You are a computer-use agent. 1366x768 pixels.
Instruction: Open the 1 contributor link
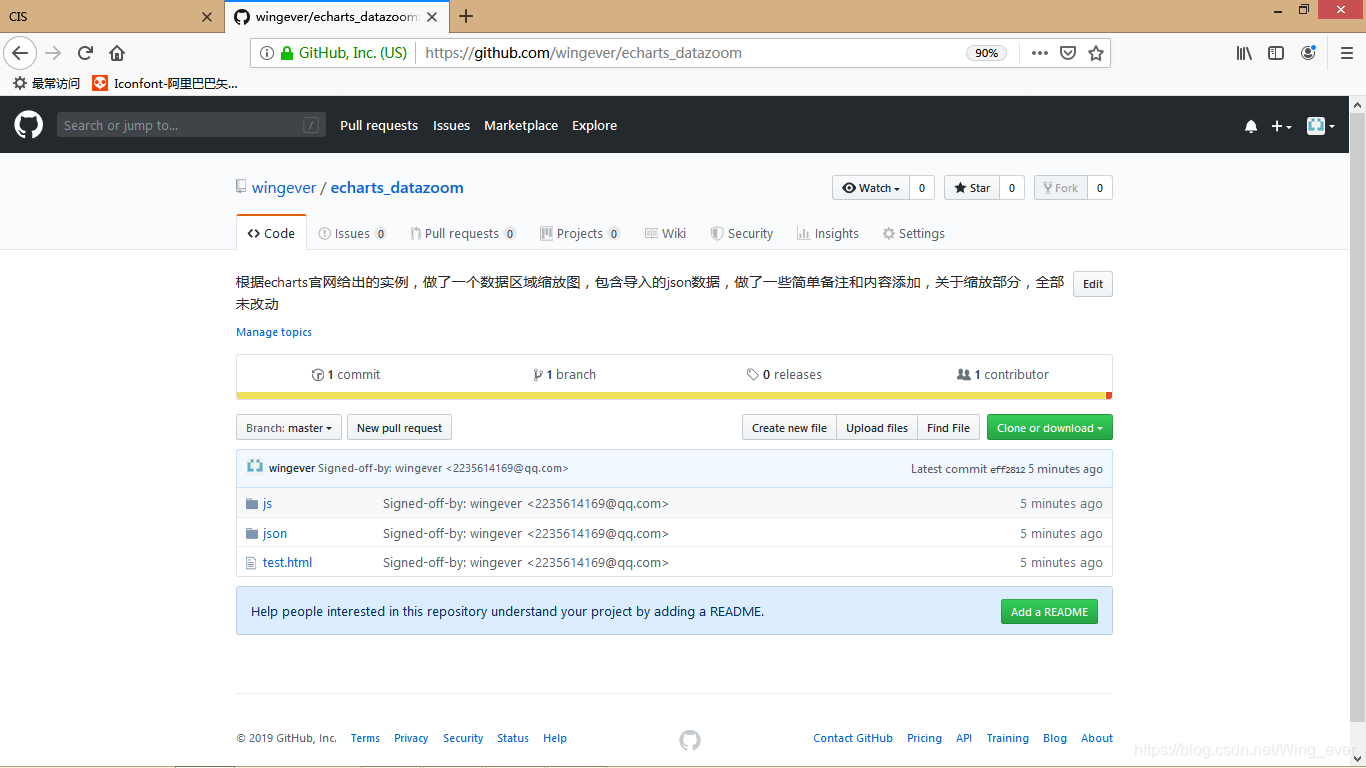(x=1003, y=375)
